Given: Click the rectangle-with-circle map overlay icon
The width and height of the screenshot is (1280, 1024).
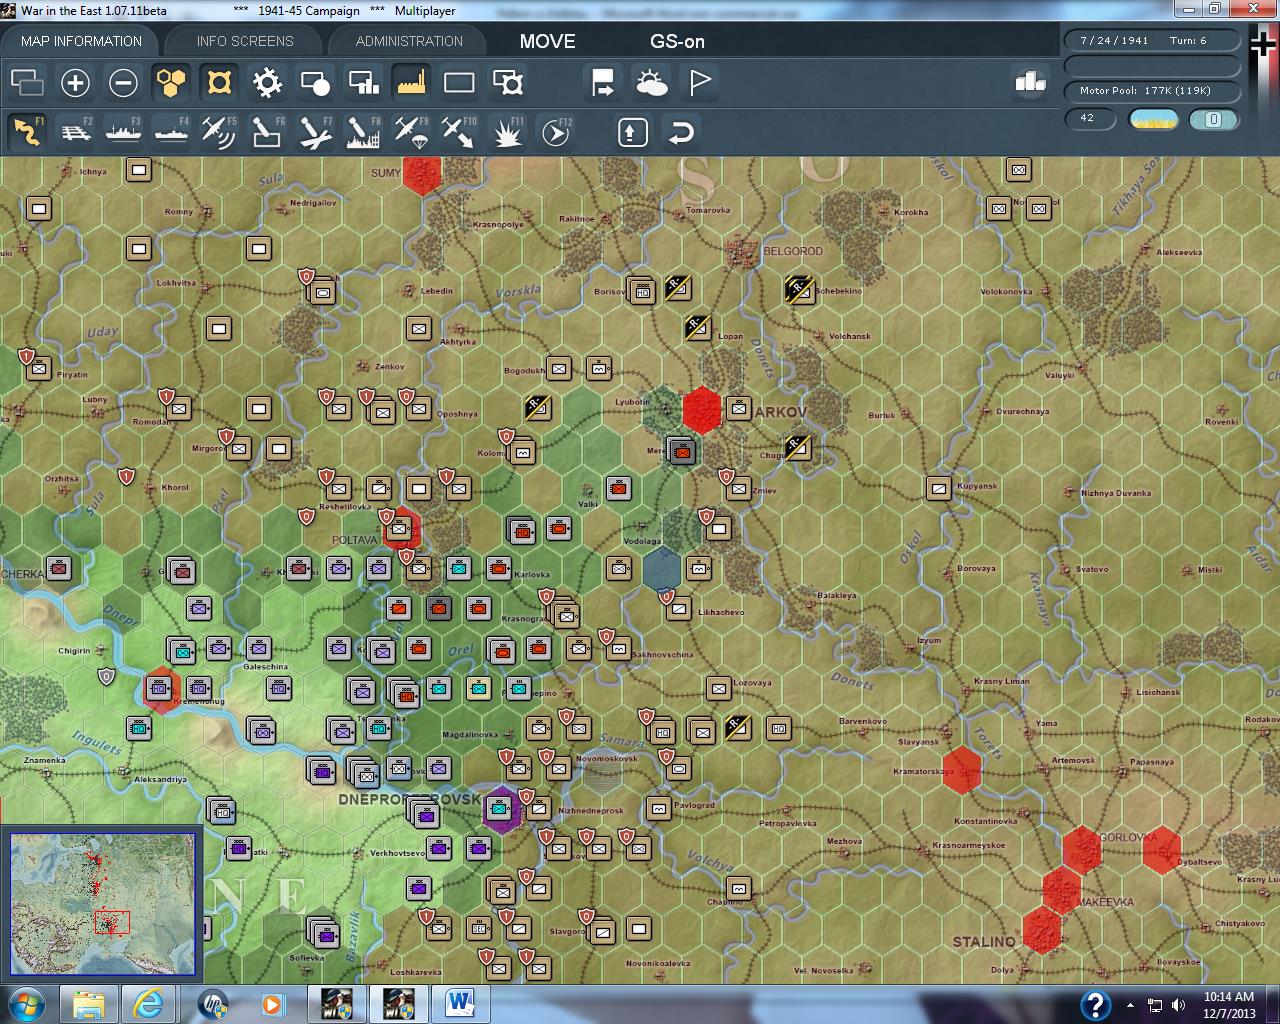Looking at the screenshot, I should (x=315, y=82).
